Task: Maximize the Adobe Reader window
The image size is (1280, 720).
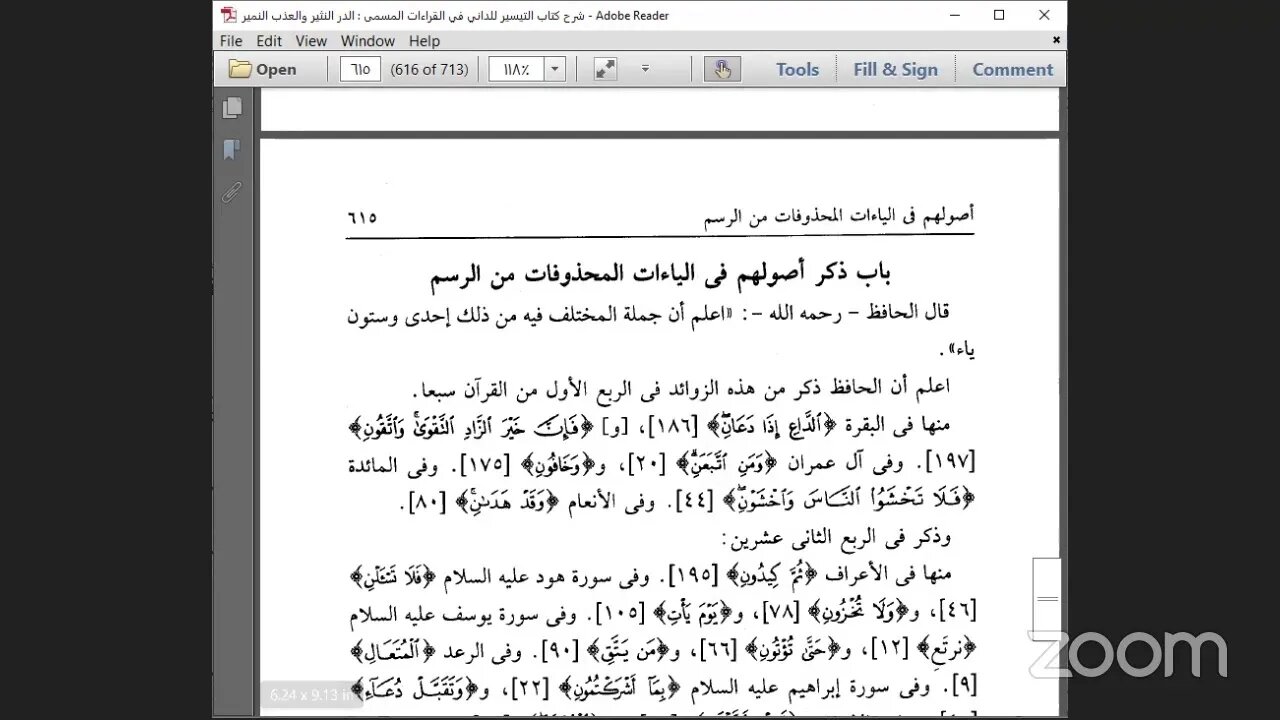Action: pyautogui.click(x=999, y=15)
